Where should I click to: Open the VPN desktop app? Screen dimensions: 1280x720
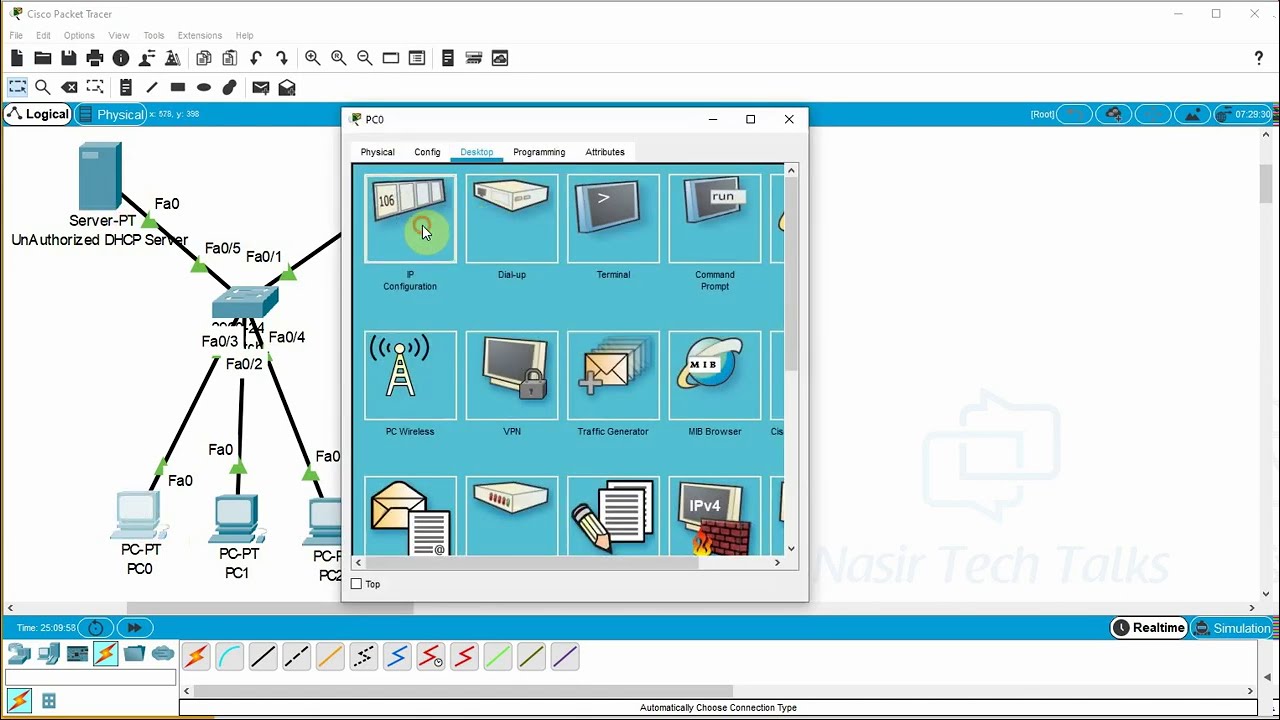click(x=511, y=376)
